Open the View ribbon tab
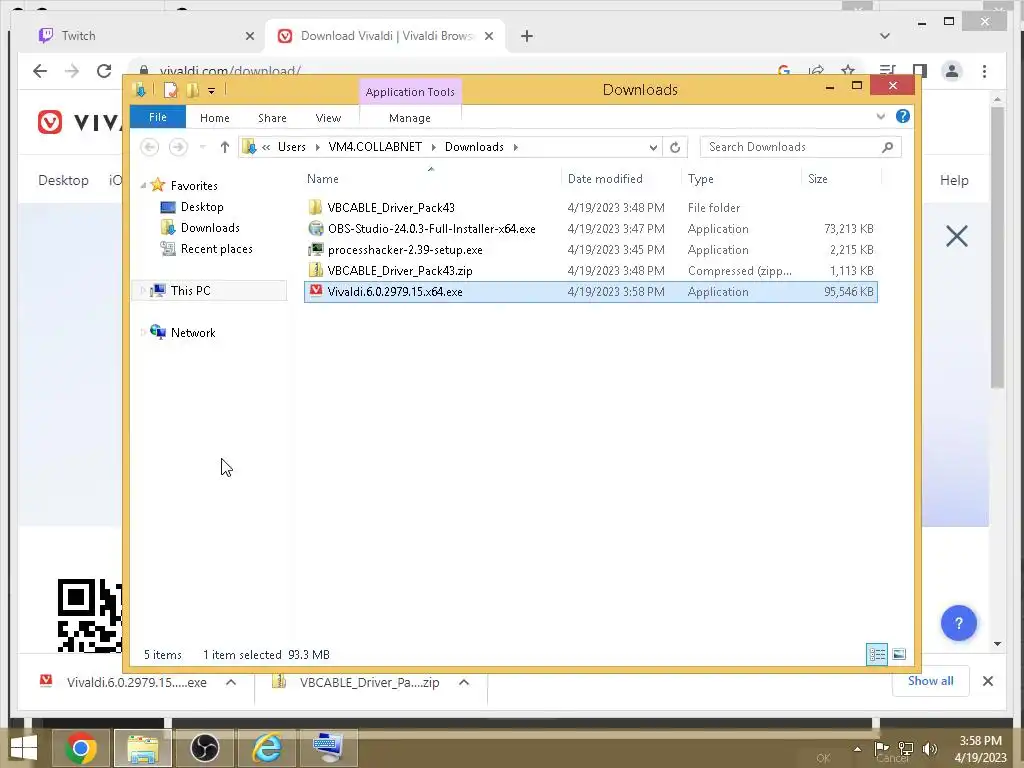The height and width of the screenshot is (768, 1024). (328, 118)
